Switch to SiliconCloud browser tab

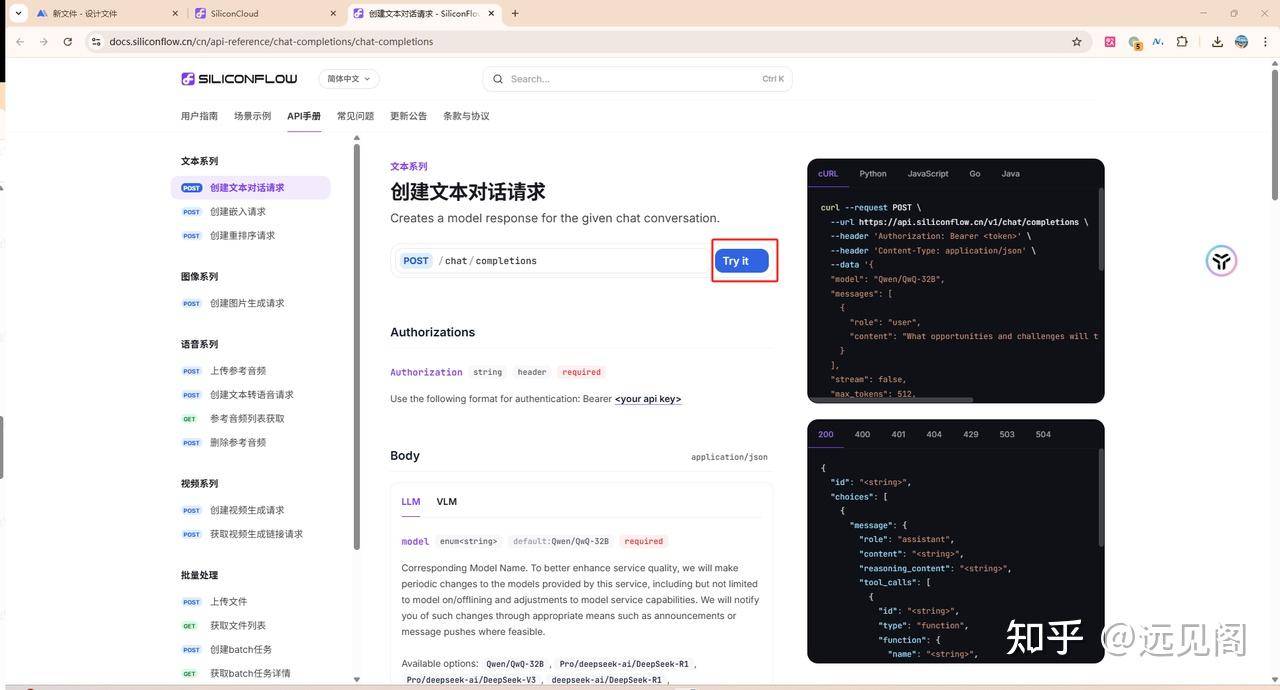[x=265, y=14]
